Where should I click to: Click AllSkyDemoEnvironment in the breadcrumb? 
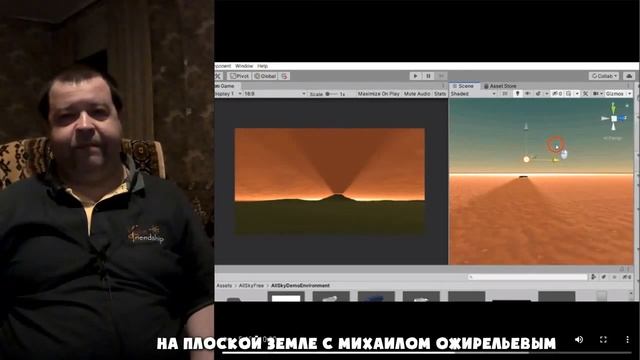pyautogui.click(x=300, y=286)
